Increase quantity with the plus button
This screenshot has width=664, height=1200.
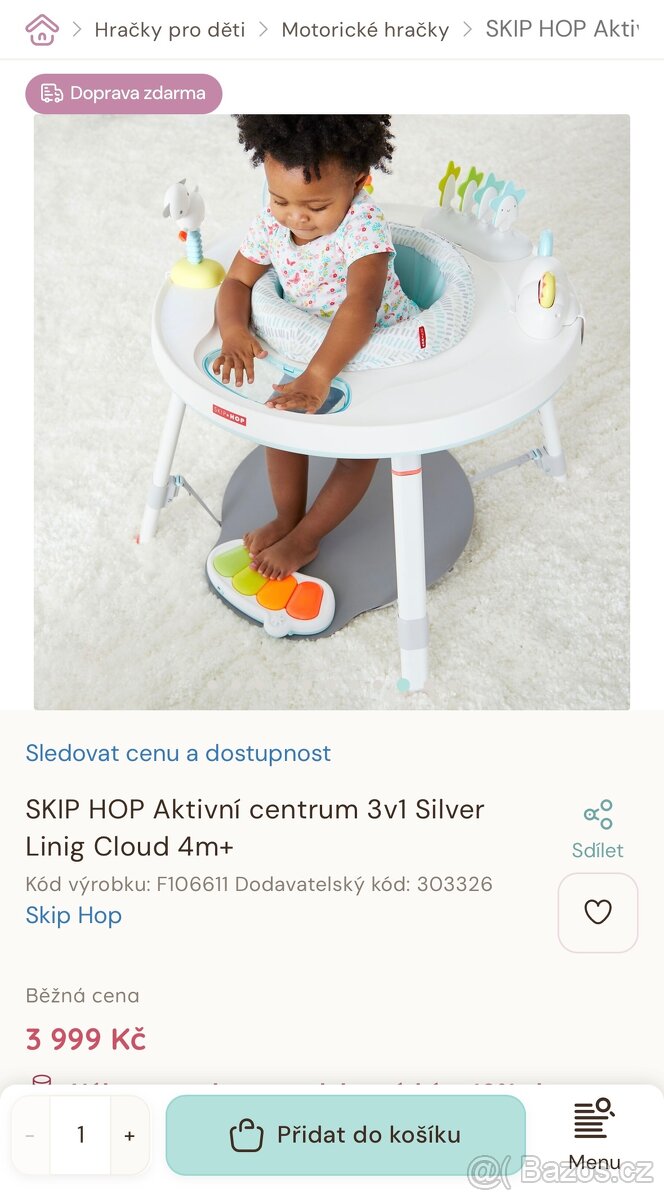[129, 1135]
